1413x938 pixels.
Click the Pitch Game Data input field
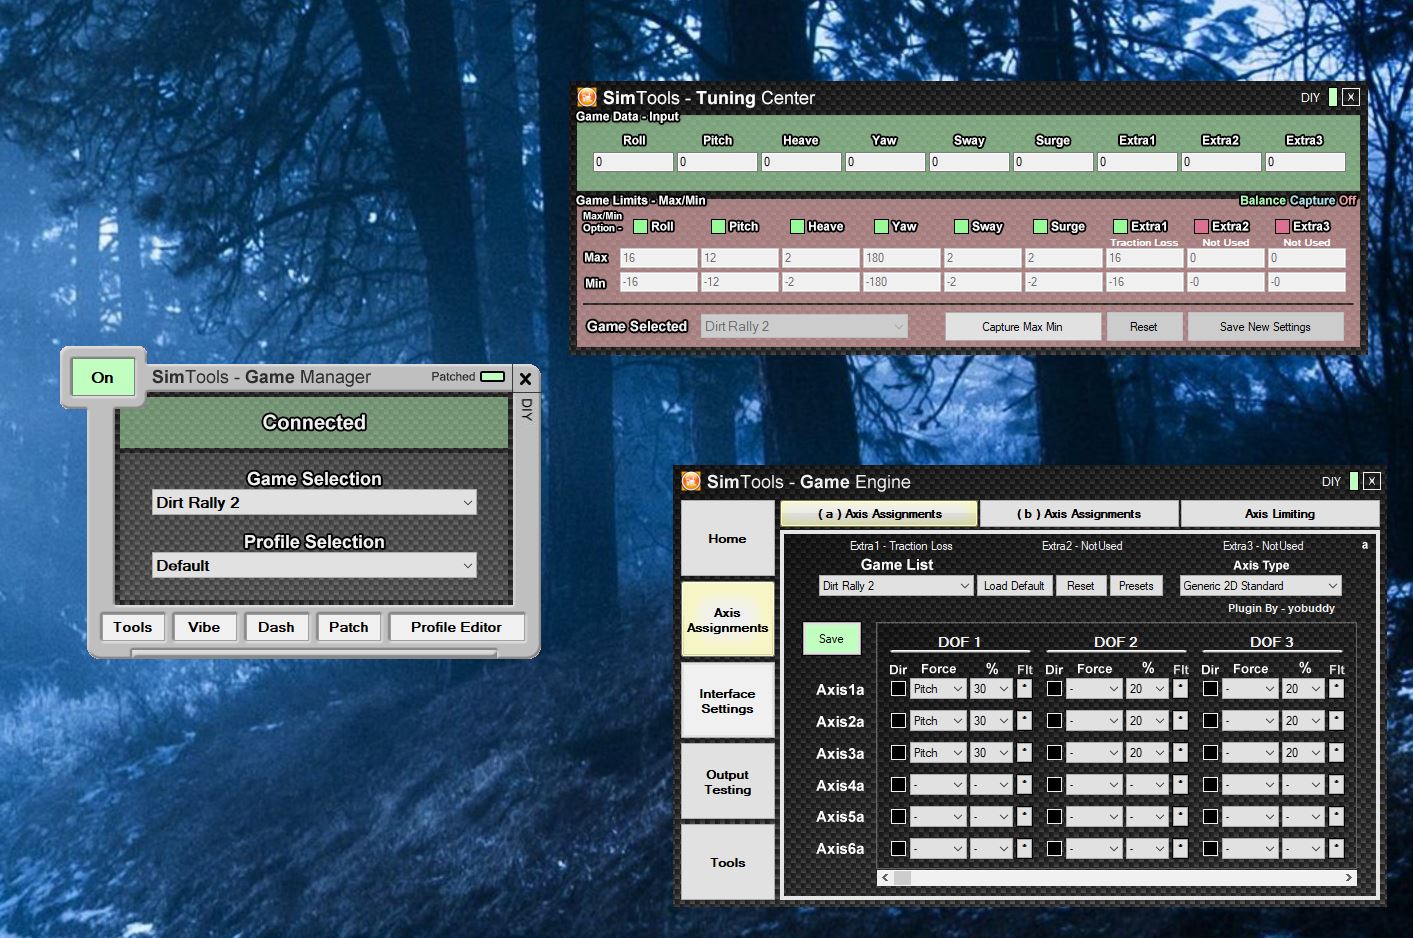(x=717, y=162)
